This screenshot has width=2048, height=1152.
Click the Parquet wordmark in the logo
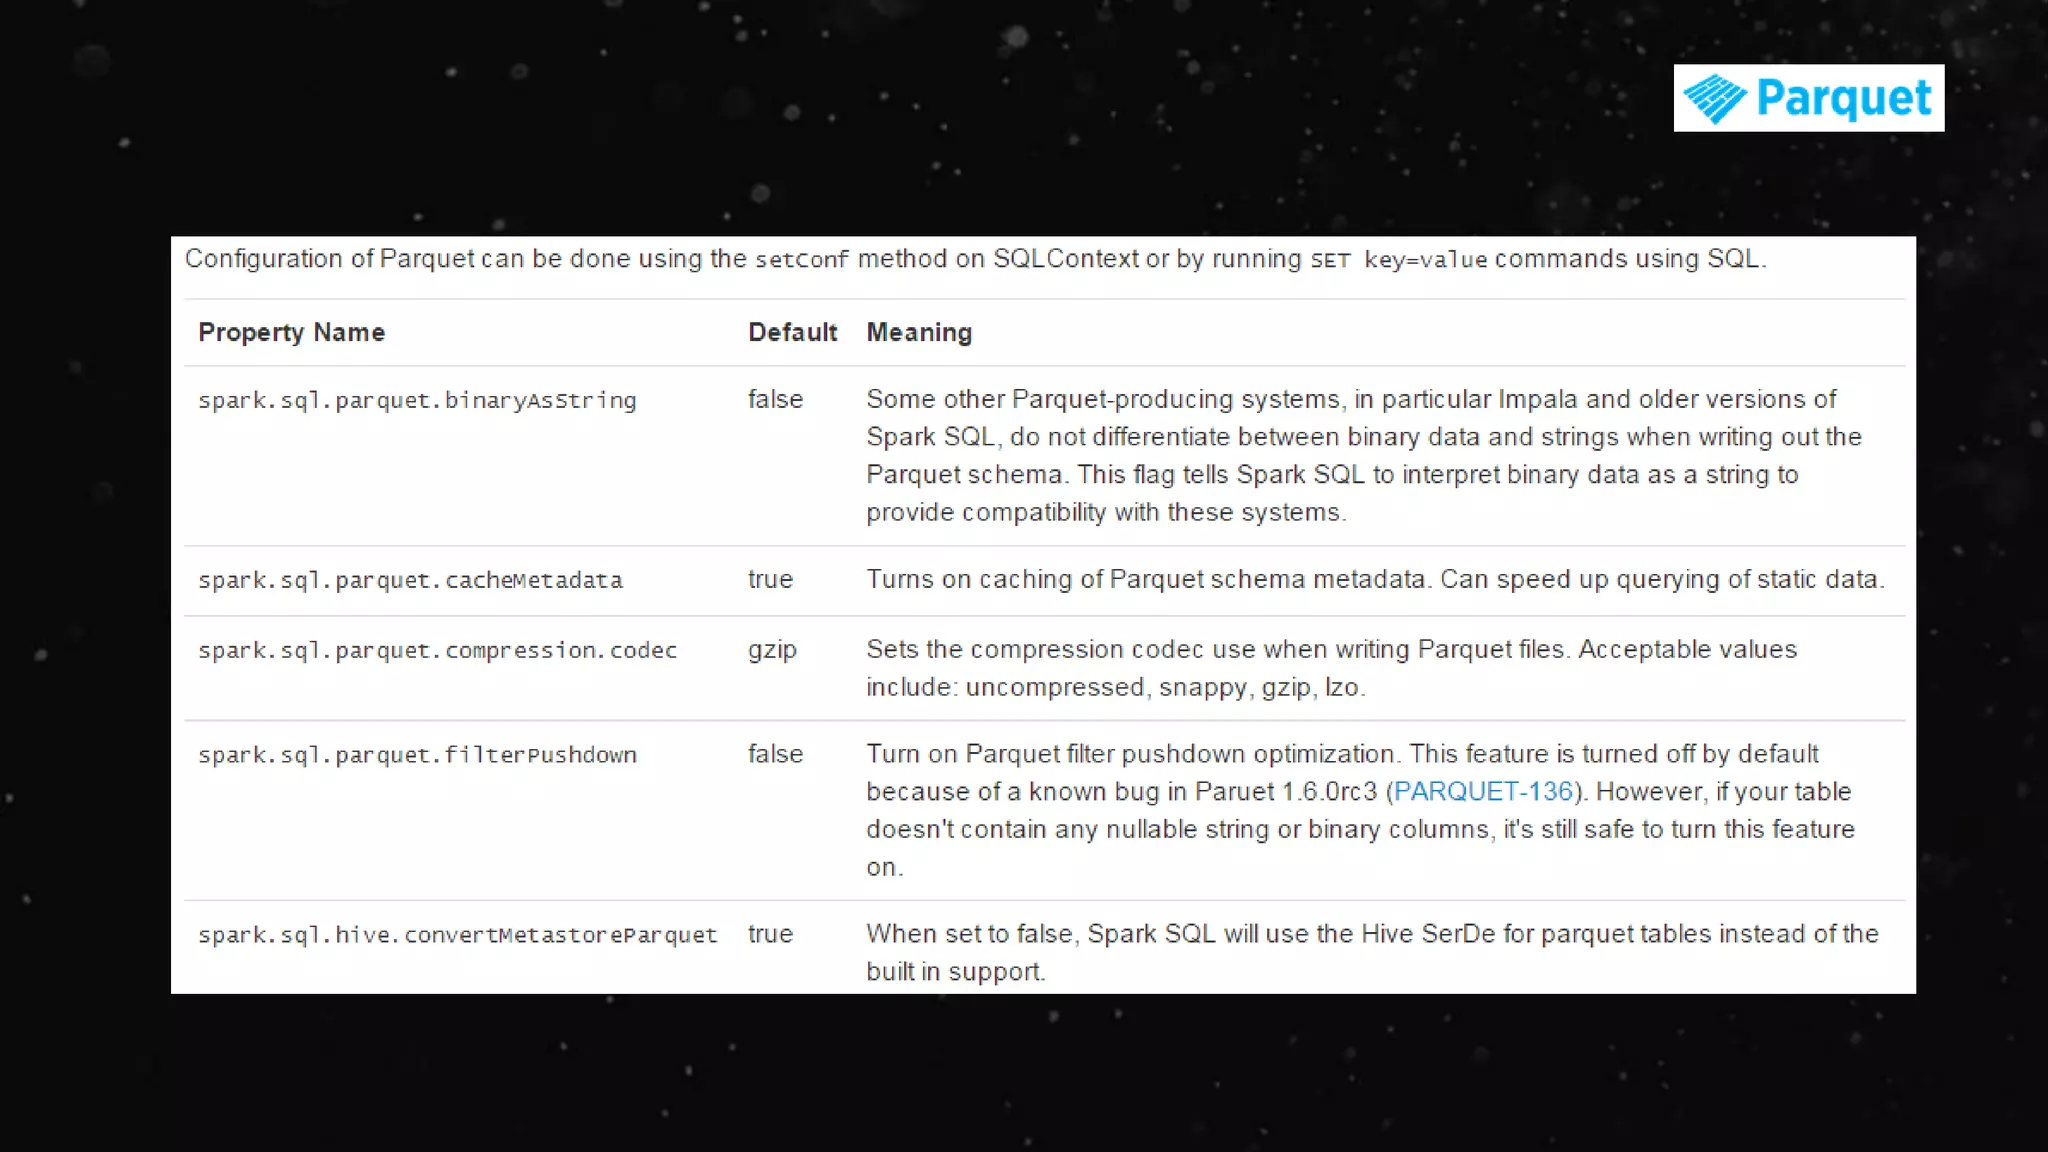pyautogui.click(x=1844, y=99)
